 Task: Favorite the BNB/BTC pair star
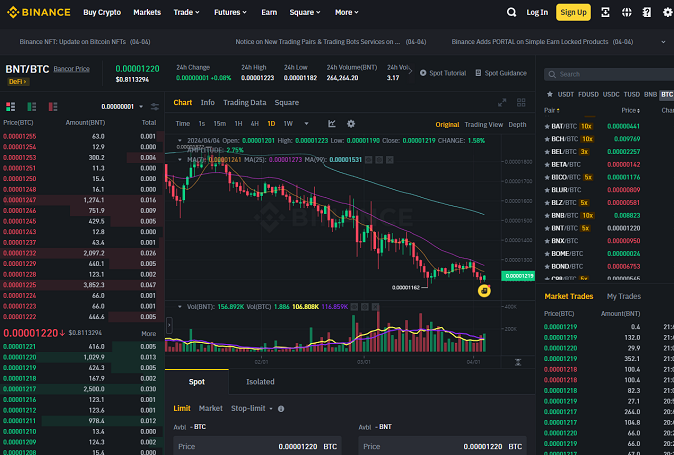click(x=547, y=215)
